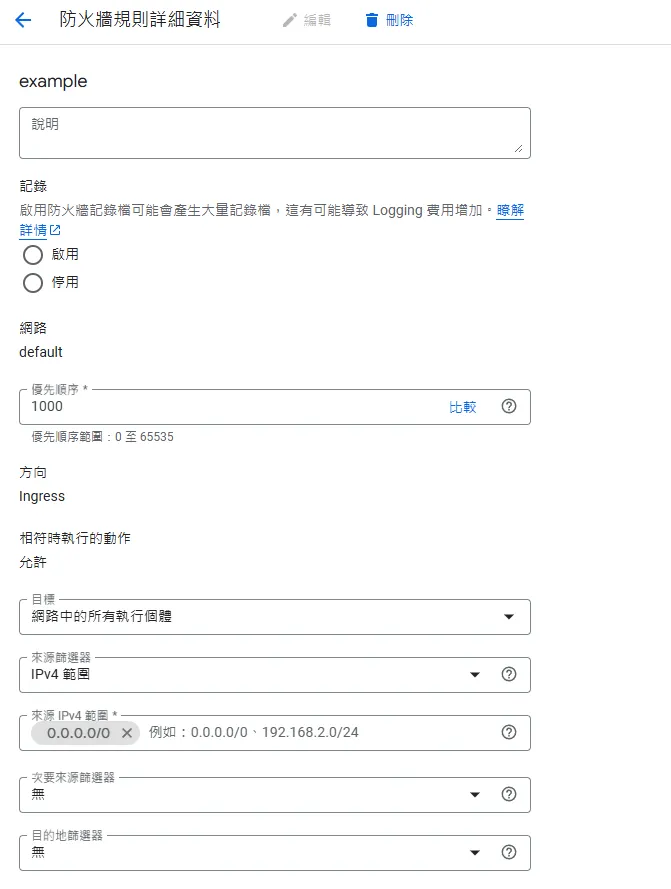Select the 啟用 logging radio button
The width and height of the screenshot is (671, 889).
tap(31, 255)
